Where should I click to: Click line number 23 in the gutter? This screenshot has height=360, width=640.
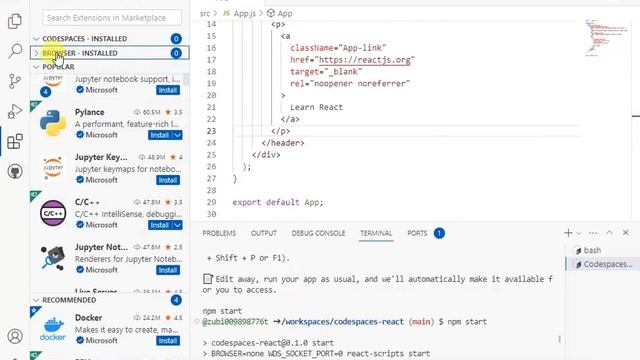(211, 131)
